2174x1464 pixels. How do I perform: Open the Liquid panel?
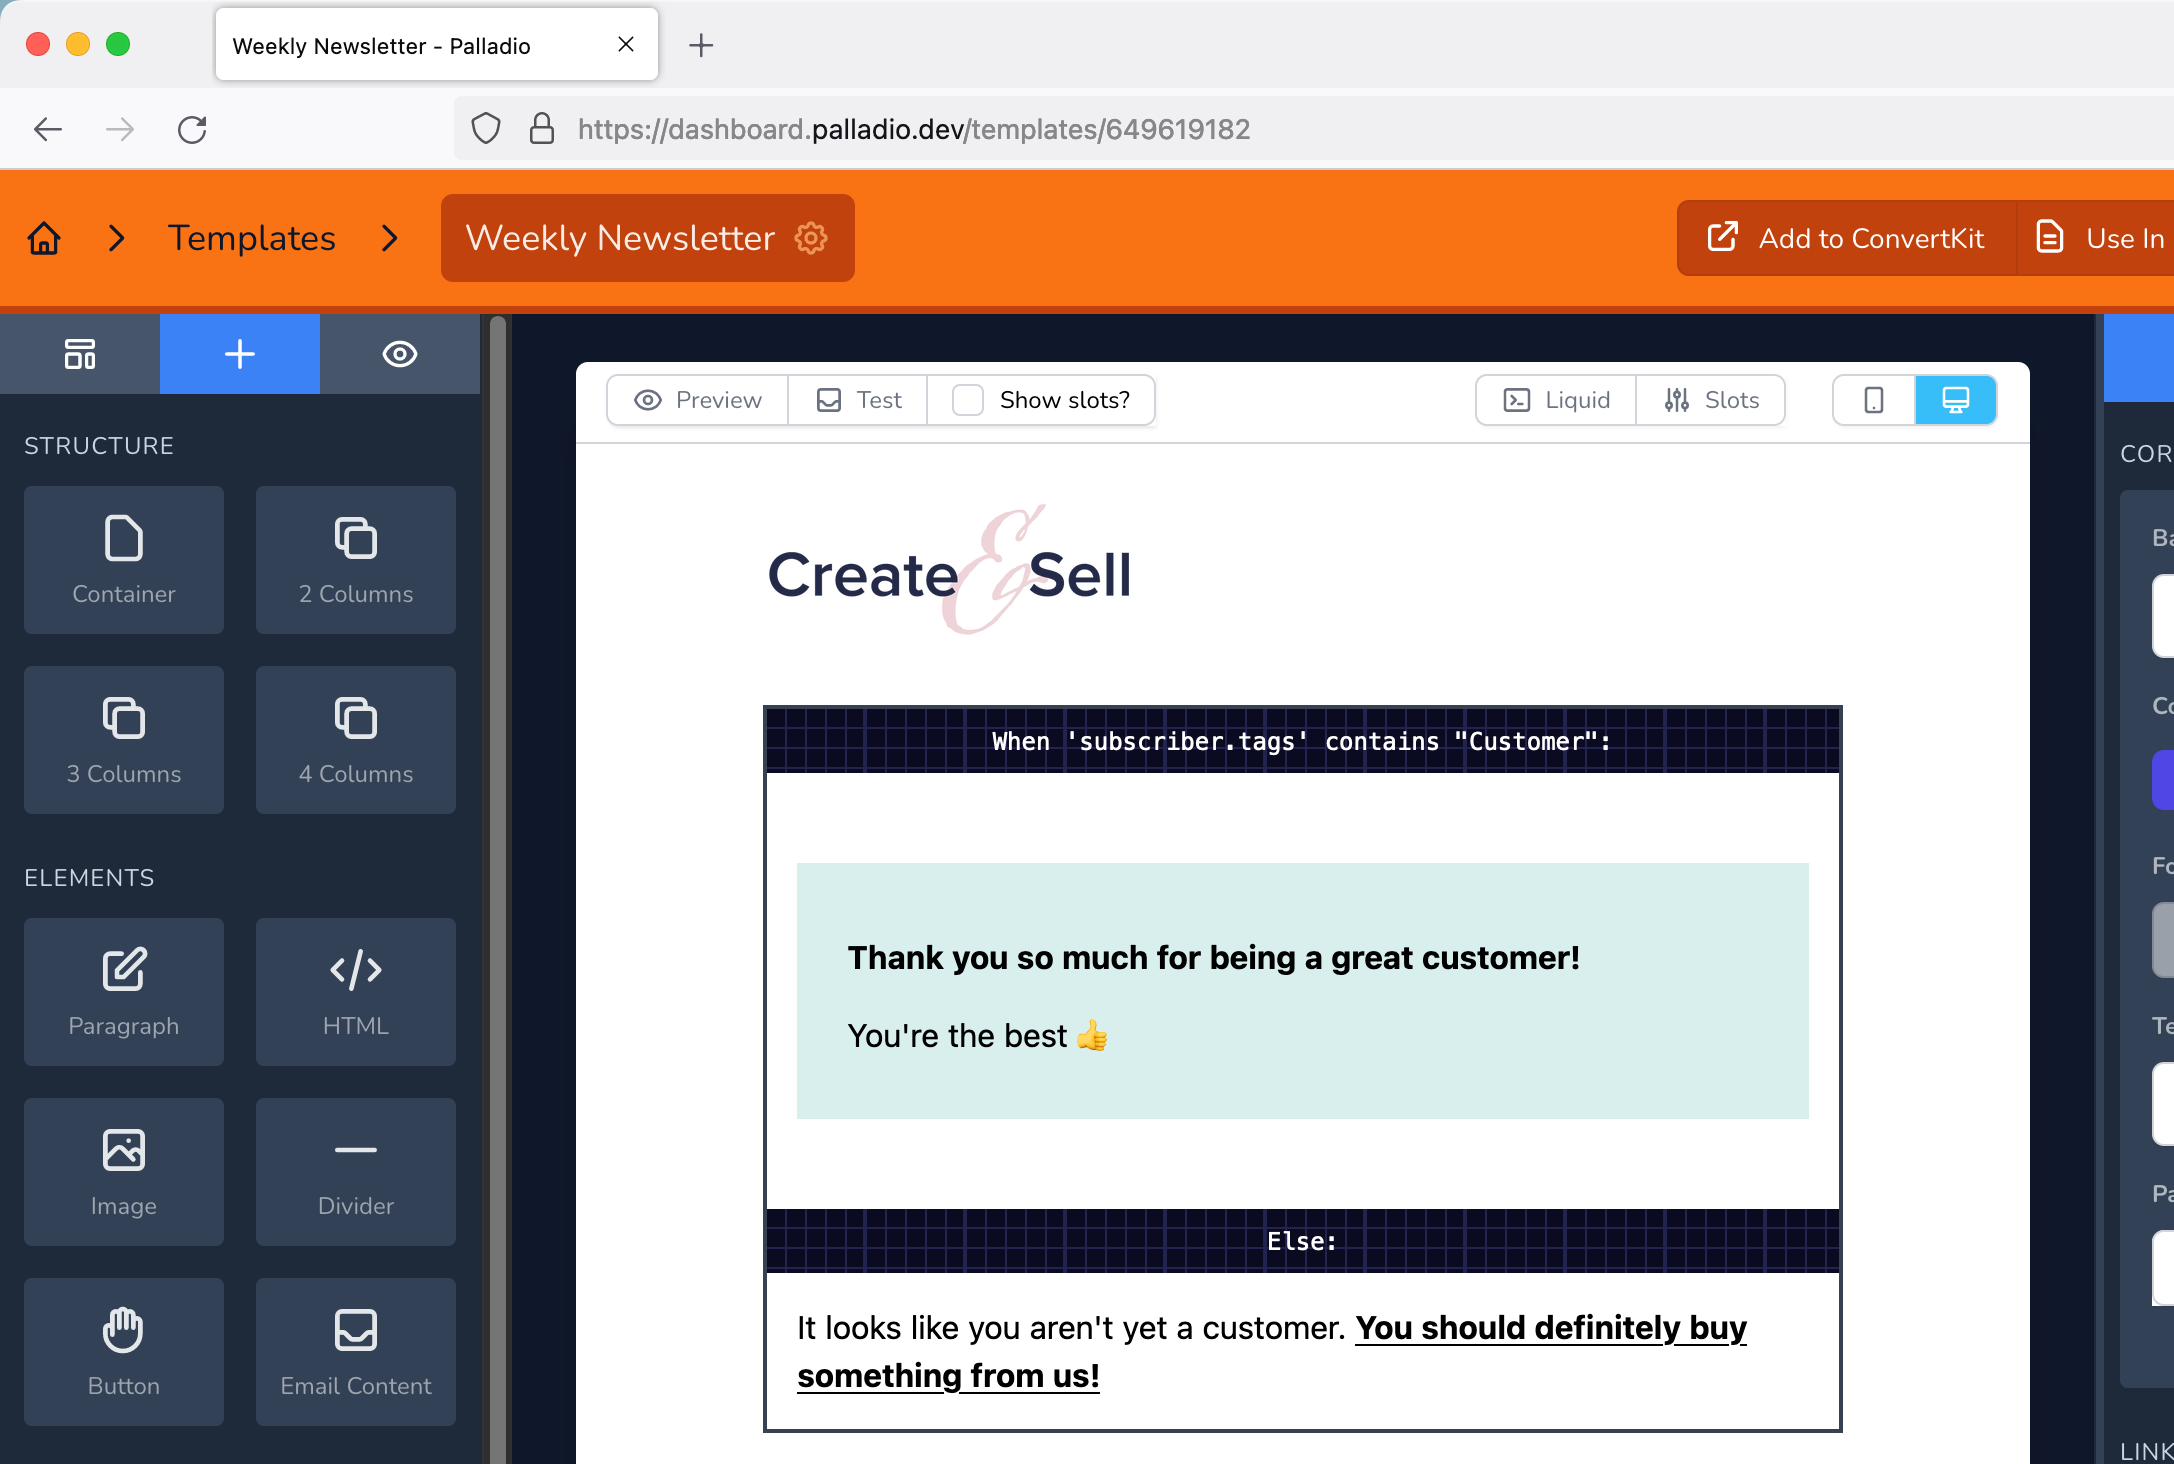[x=1557, y=400]
